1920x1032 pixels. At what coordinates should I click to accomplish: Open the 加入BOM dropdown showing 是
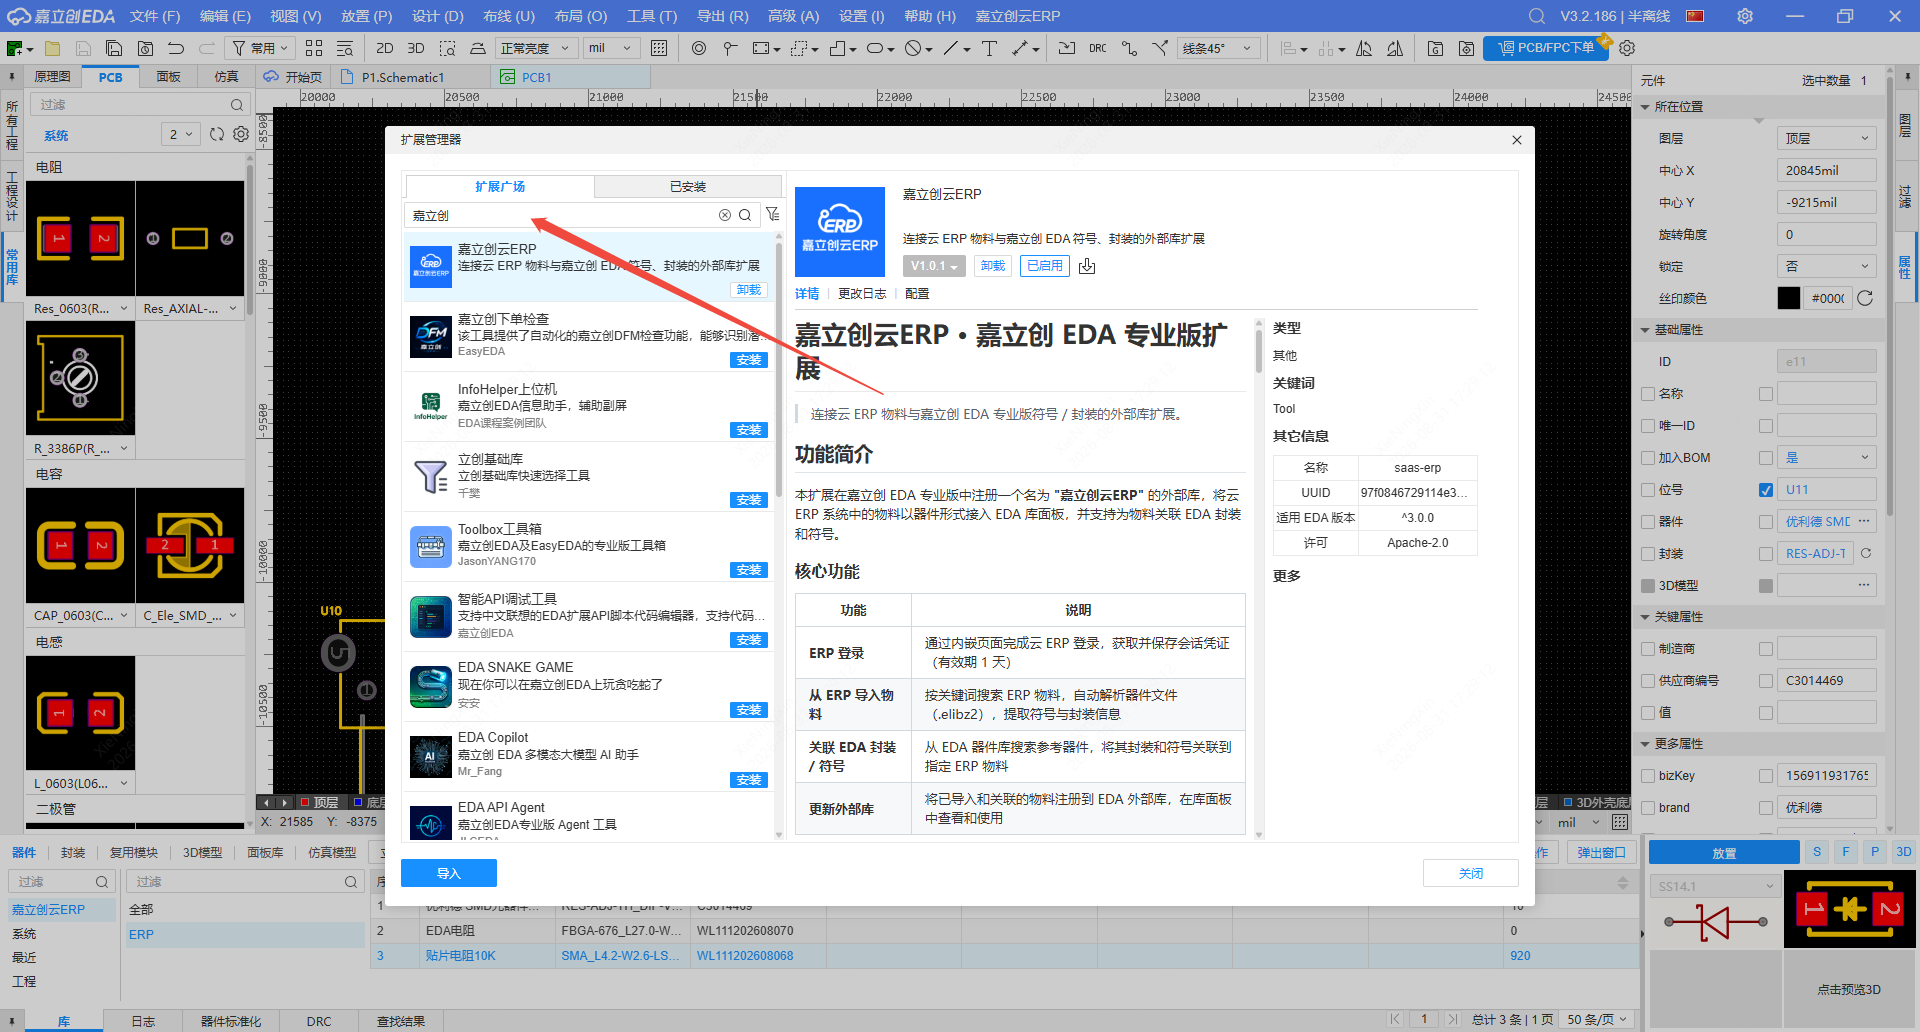(x=1826, y=458)
